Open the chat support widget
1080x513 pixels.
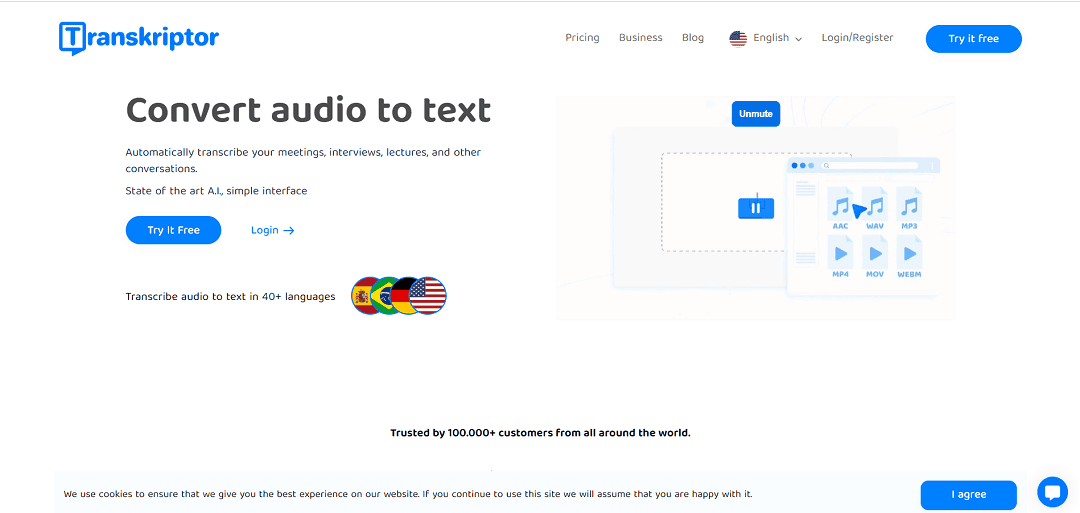(1052, 492)
